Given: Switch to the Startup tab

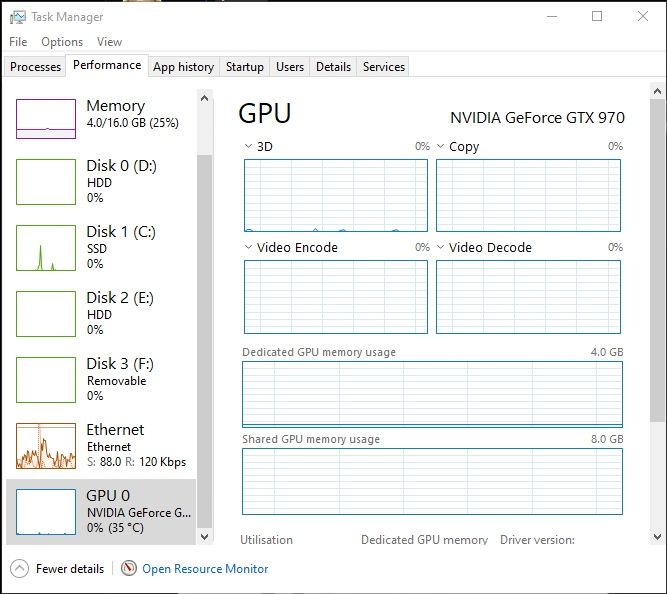Looking at the screenshot, I should coord(244,67).
